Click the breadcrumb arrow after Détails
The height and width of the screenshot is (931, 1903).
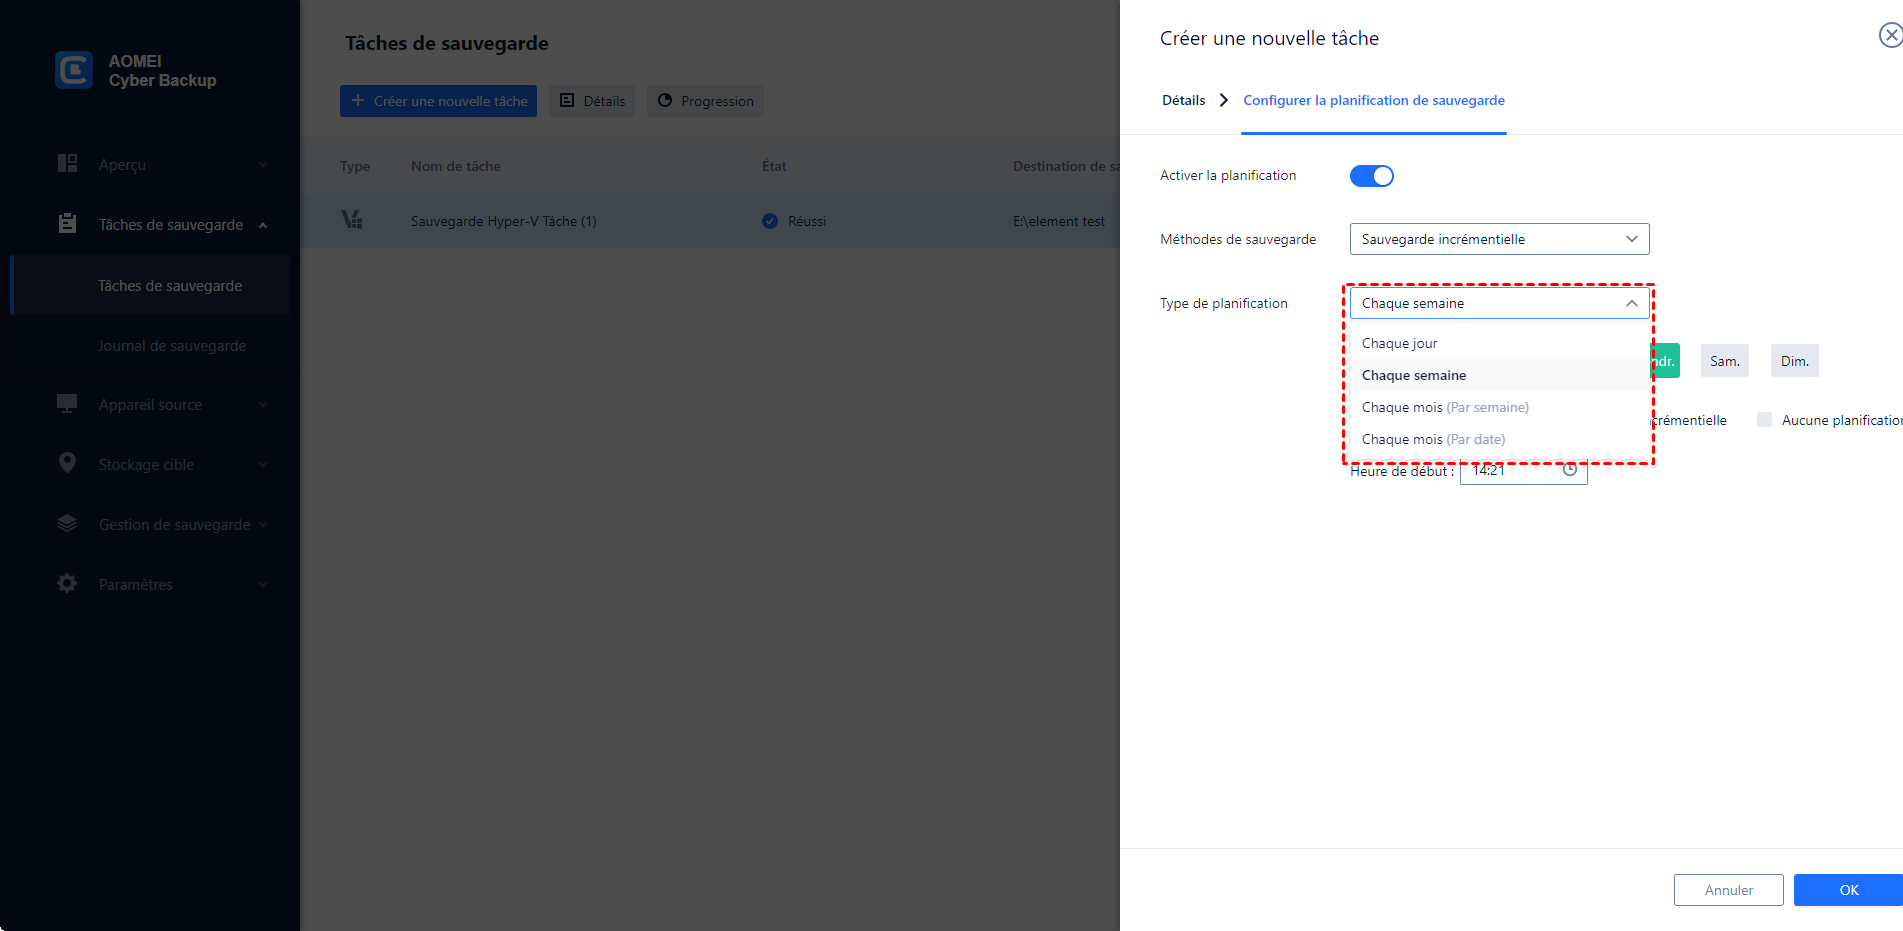(1223, 100)
